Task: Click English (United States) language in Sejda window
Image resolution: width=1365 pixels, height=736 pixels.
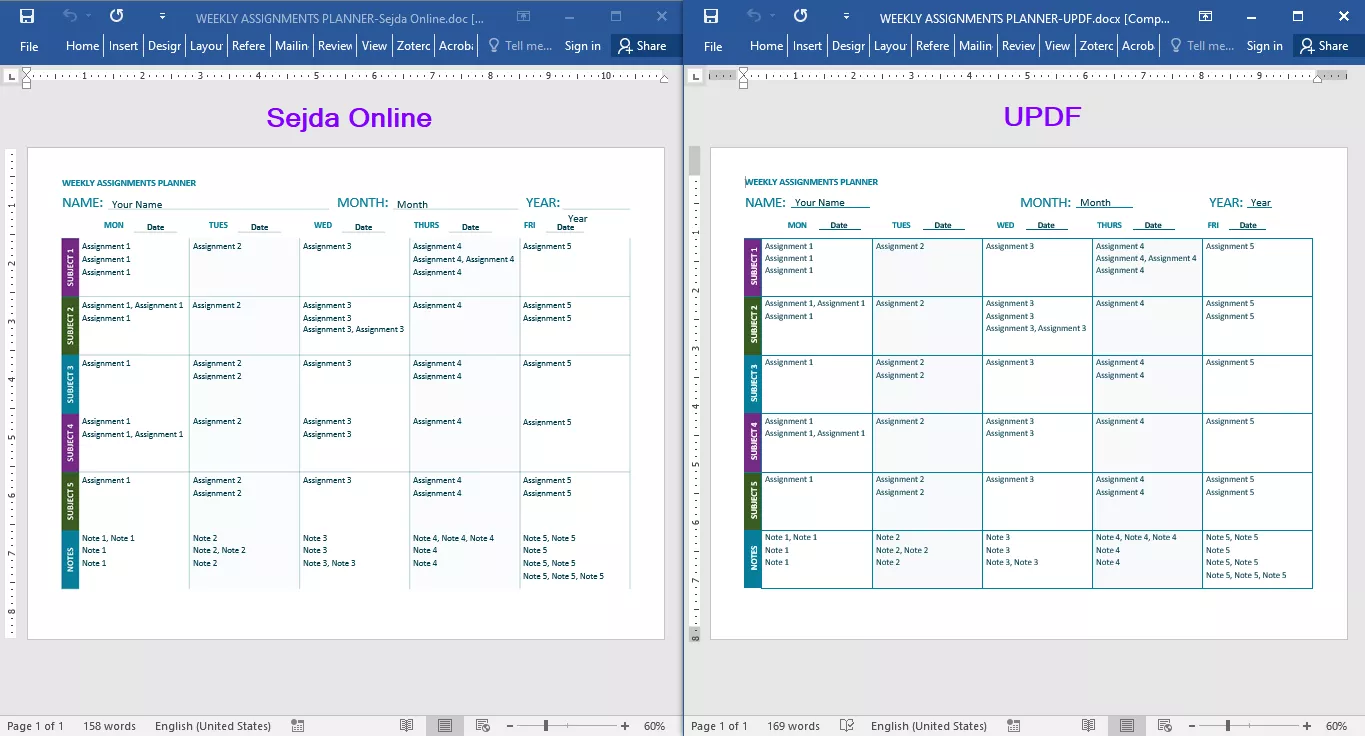Action: tap(213, 726)
